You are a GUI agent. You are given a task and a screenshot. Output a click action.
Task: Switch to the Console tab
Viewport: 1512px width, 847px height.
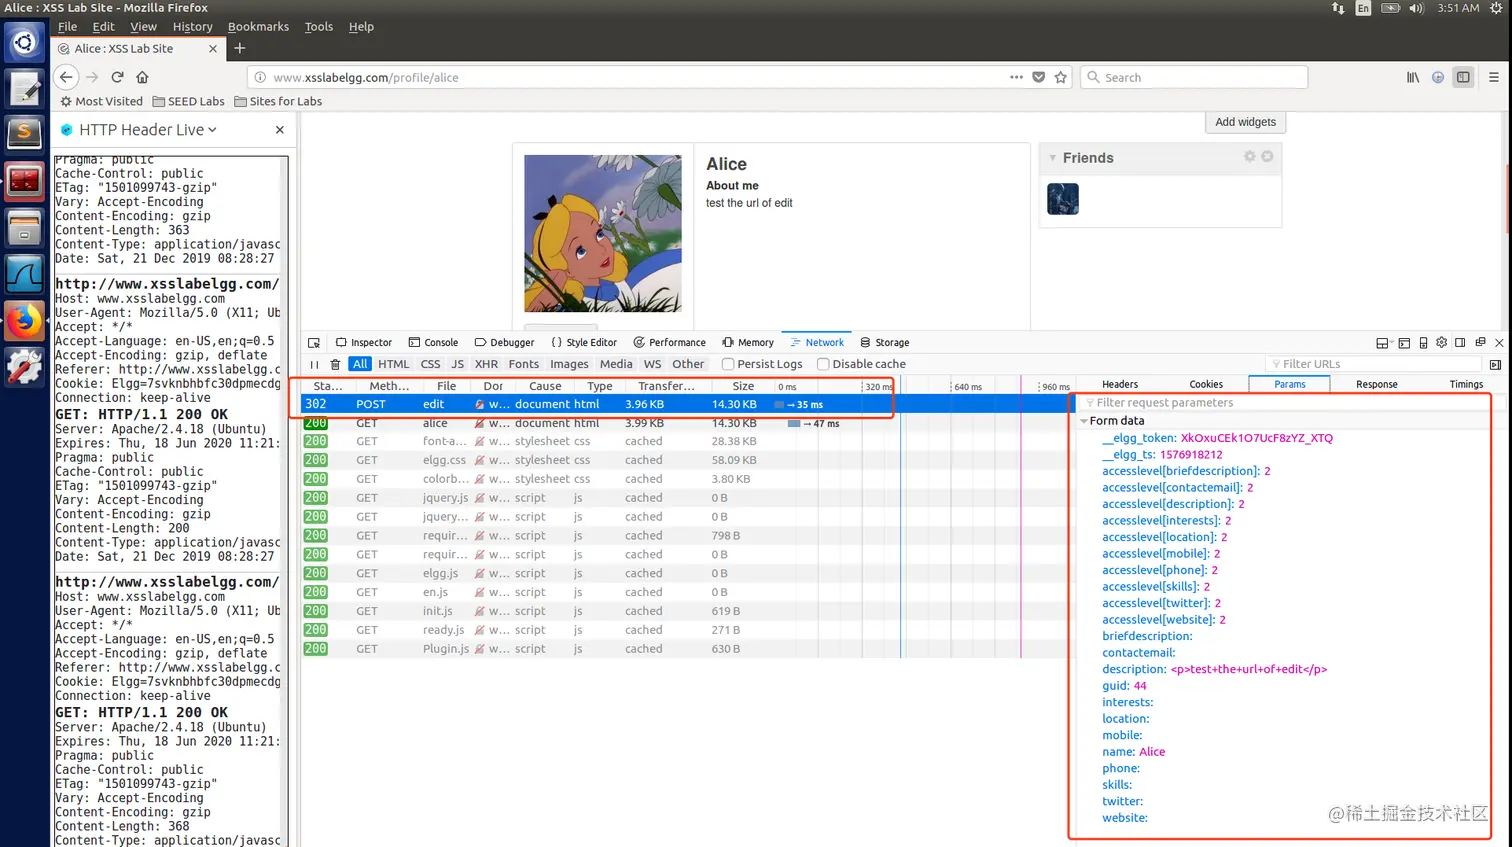point(433,342)
